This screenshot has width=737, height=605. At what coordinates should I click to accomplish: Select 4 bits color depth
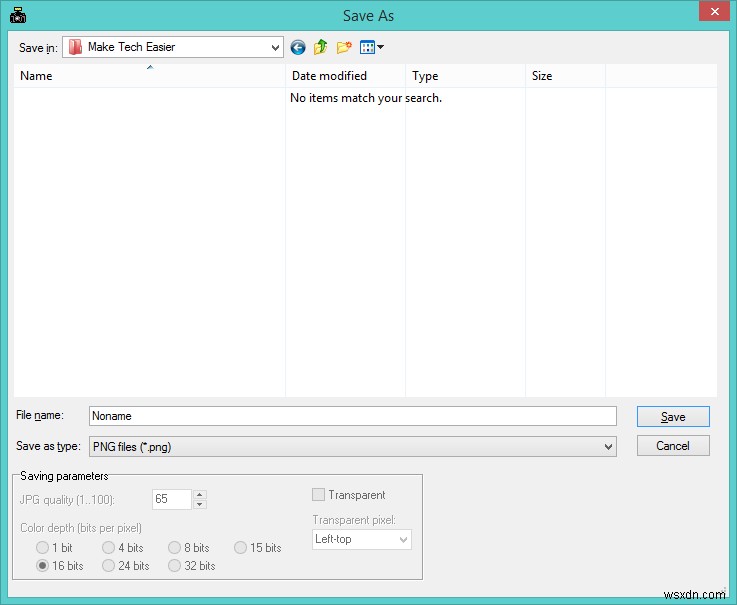point(108,547)
